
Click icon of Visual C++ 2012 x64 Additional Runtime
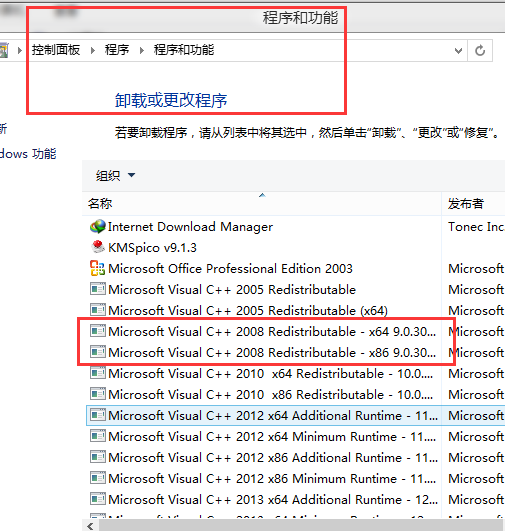point(98,415)
